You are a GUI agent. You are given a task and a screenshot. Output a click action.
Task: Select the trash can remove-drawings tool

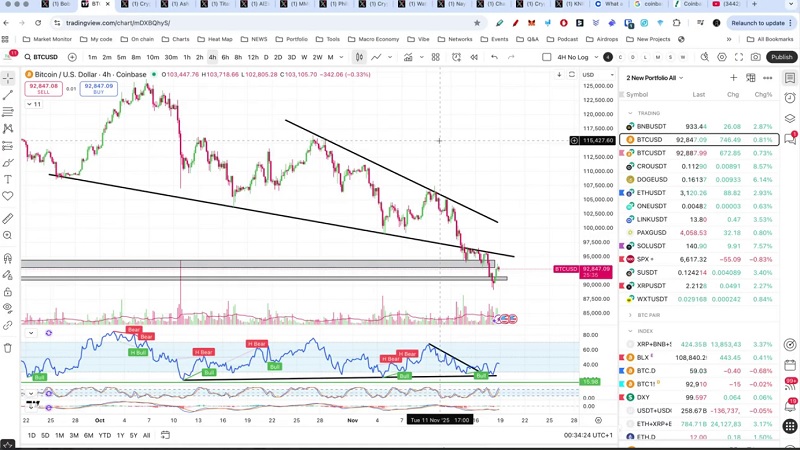coord(8,347)
